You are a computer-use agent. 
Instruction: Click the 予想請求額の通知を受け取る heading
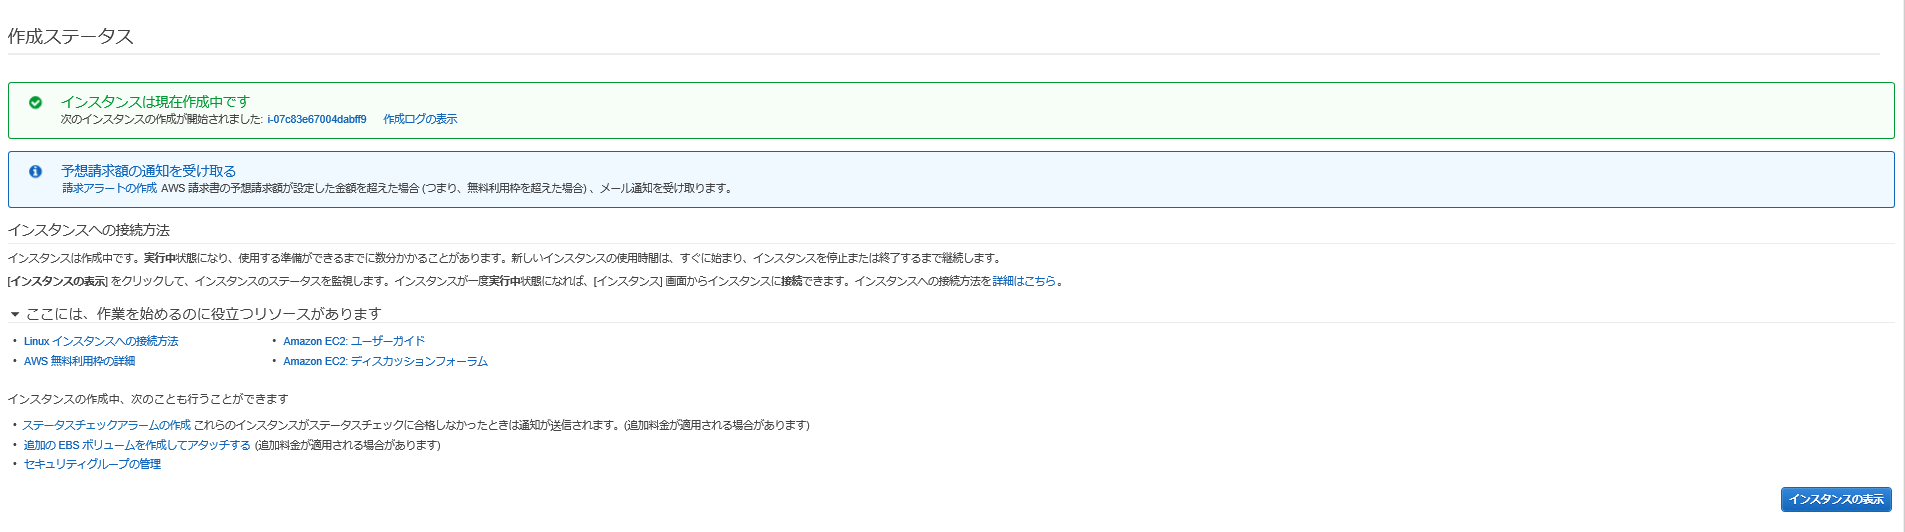click(x=149, y=171)
